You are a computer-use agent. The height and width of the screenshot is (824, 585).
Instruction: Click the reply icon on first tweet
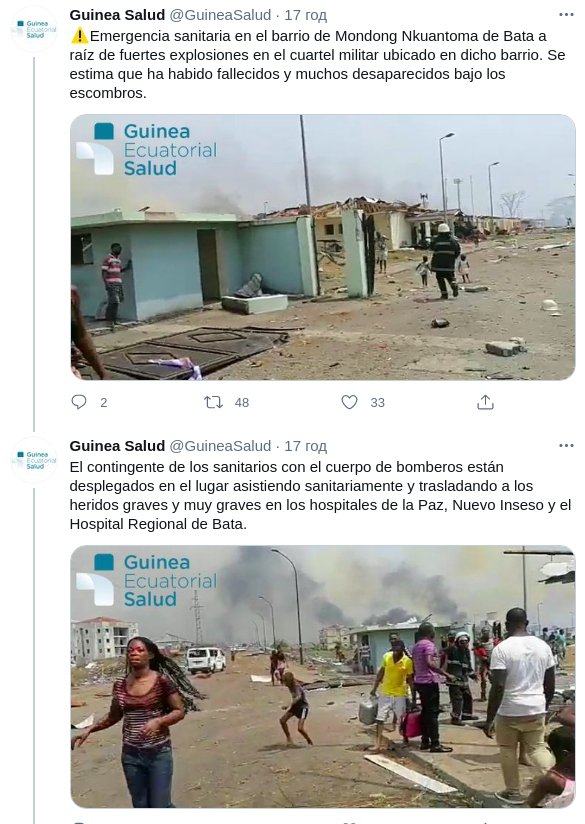tap(79, 402)
